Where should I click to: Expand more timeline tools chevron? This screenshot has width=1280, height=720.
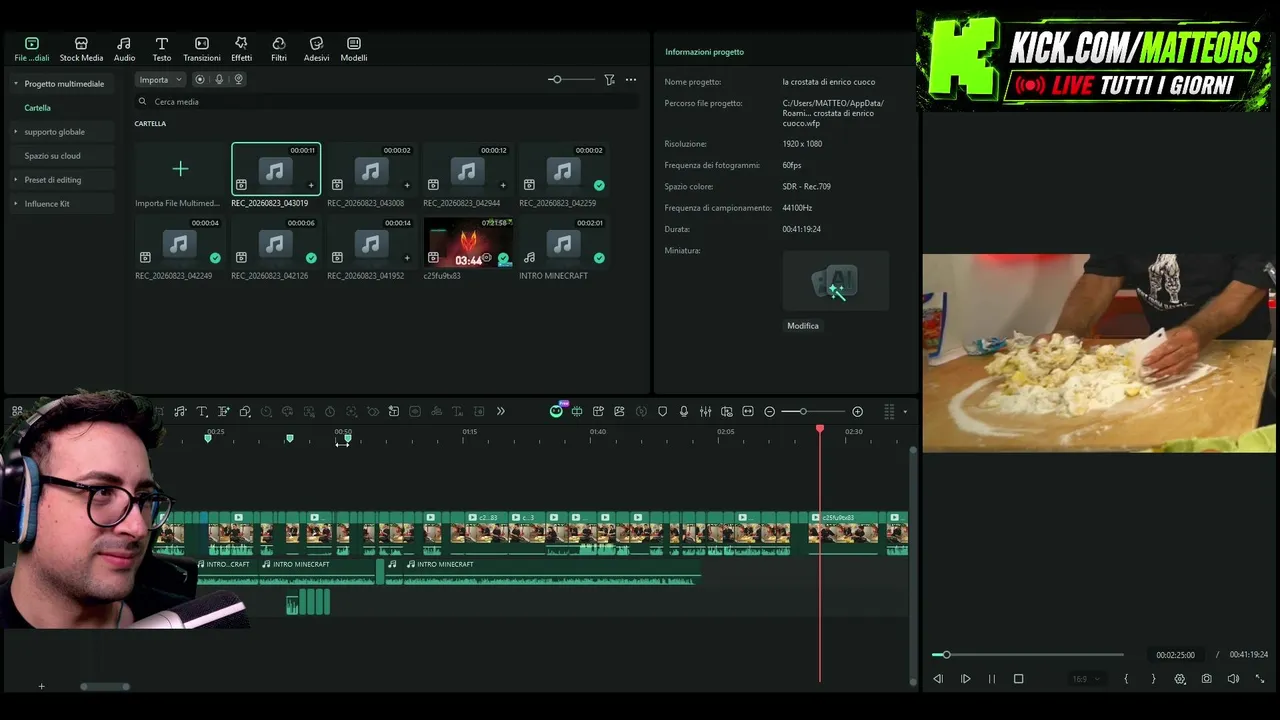point(501,412)
